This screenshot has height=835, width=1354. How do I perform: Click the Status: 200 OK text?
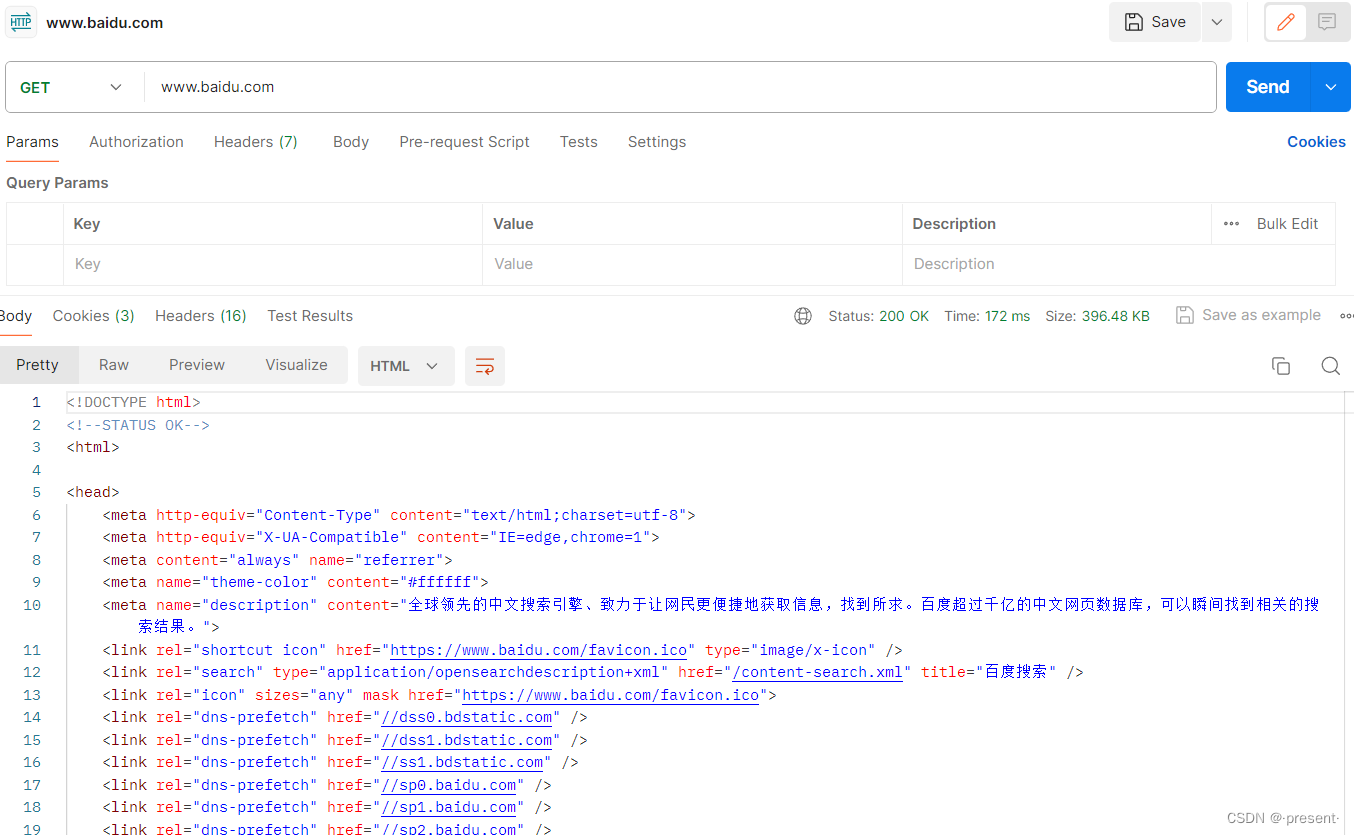tap(878, 316)
